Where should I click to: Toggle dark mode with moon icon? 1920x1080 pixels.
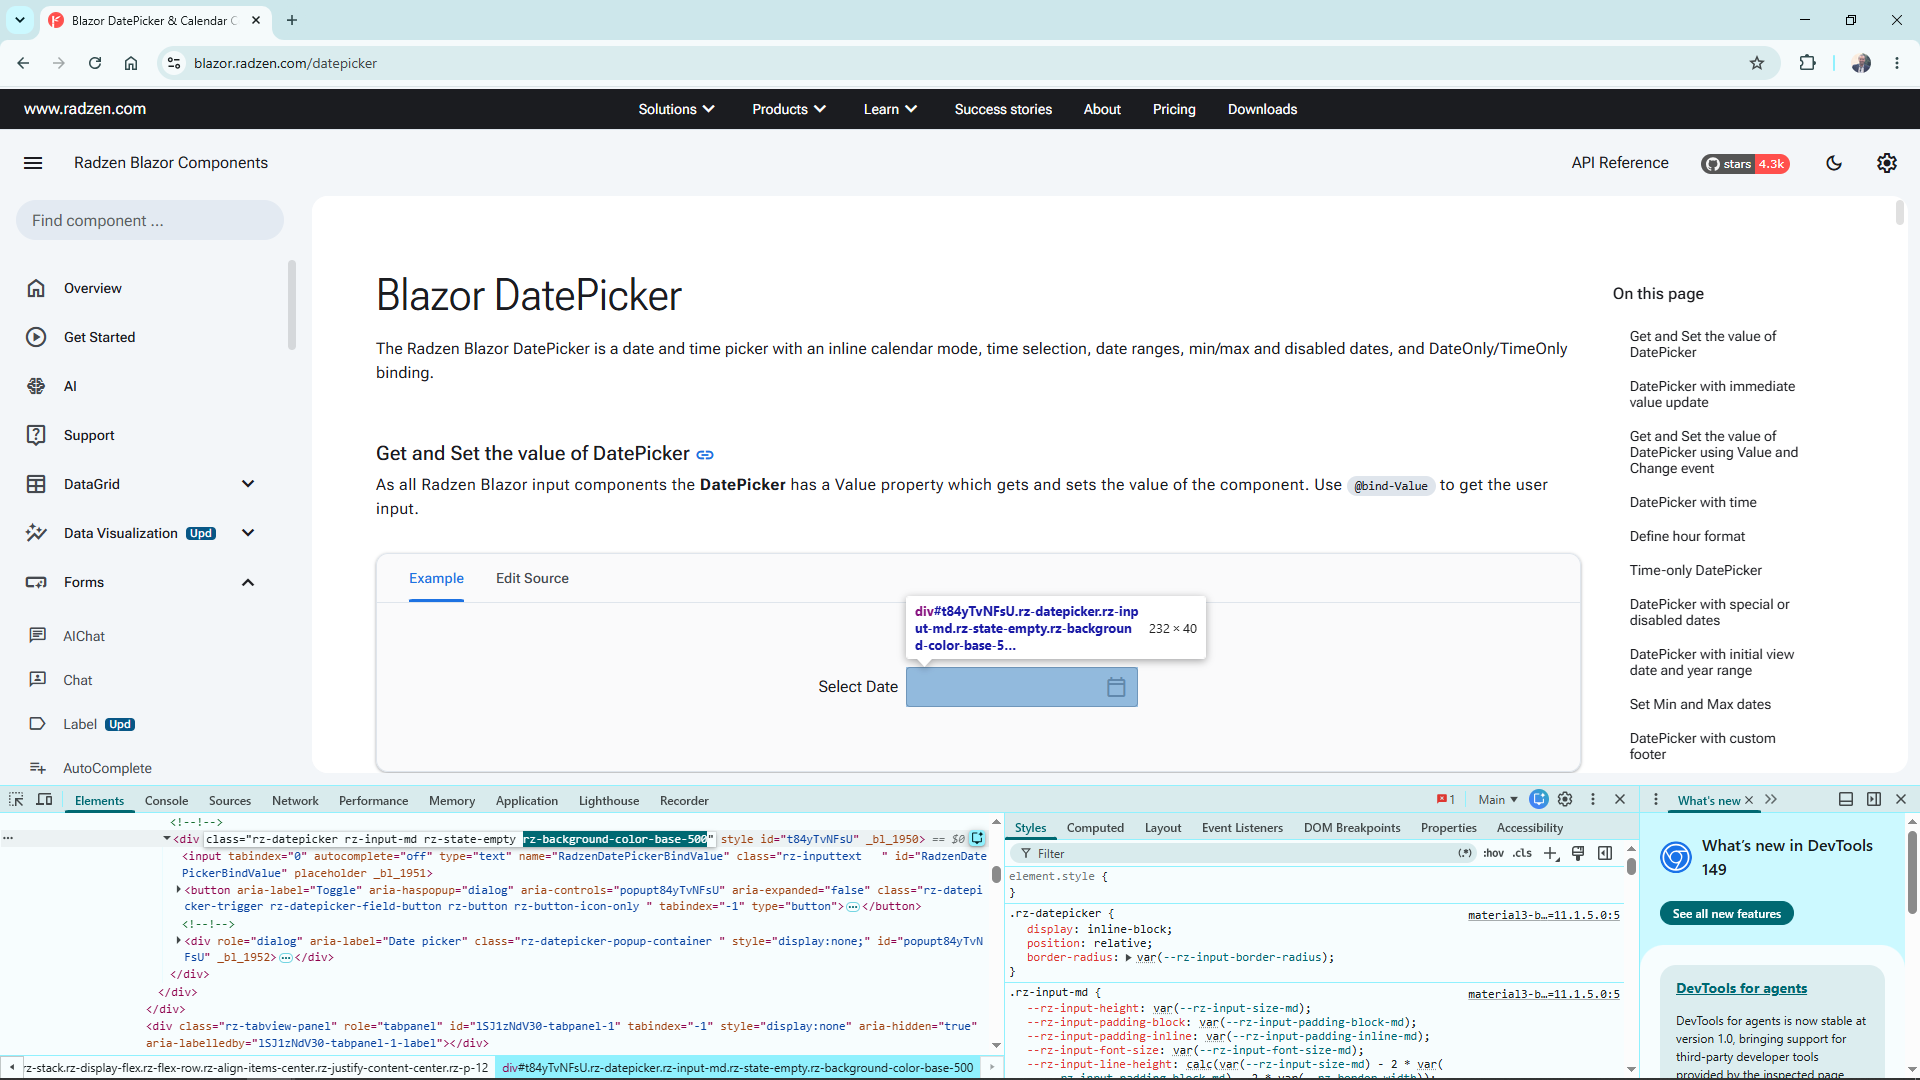[1834, 163]
